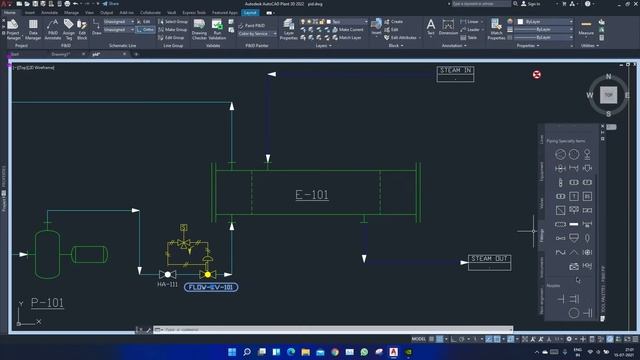This screenshot has height=360, width=640.
Task: Activate the schematic line Draw tool
Action: (x=96, y=27)
